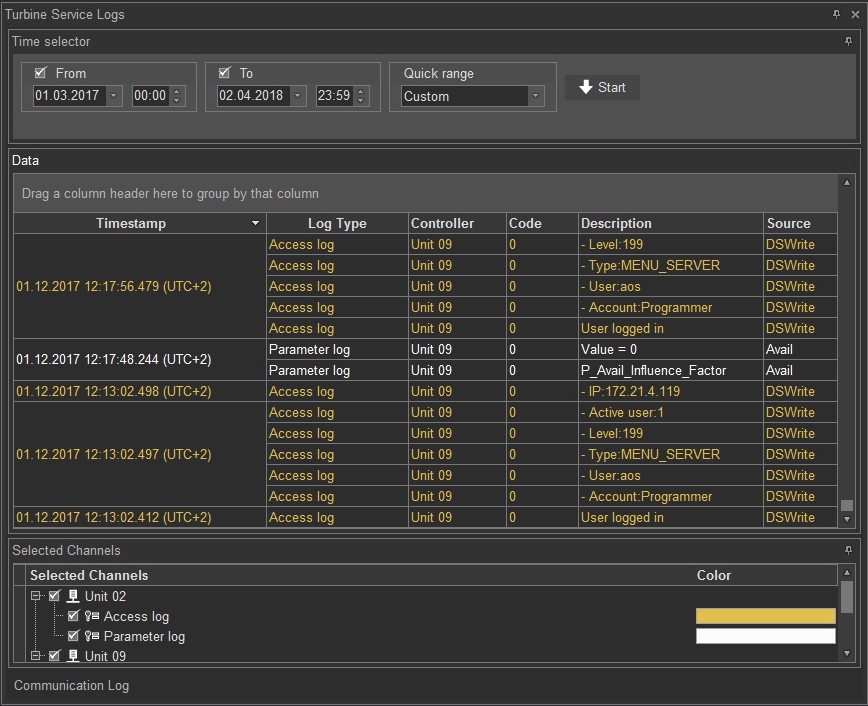Screen dimensions: 868x706
Task: Open the Quick range Custom dropdown
Action: [x=535, y=96]
